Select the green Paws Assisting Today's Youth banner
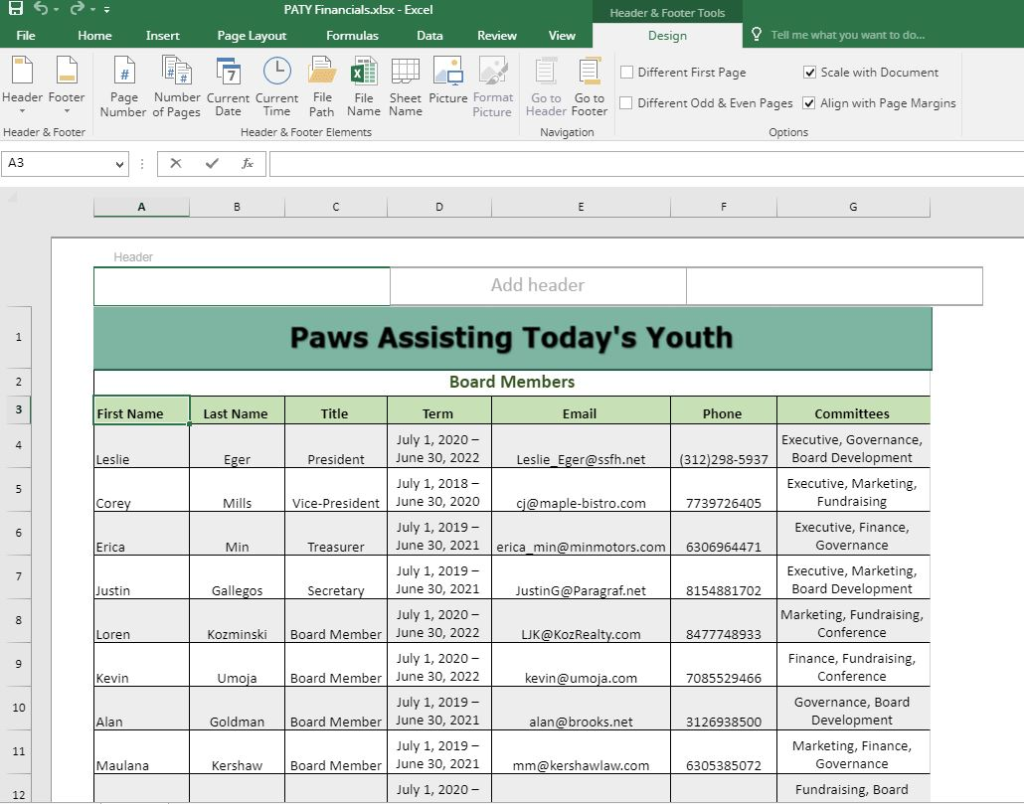Image resolution: width=1024 pixels, height=804 pixels. (x=512, y=338)
